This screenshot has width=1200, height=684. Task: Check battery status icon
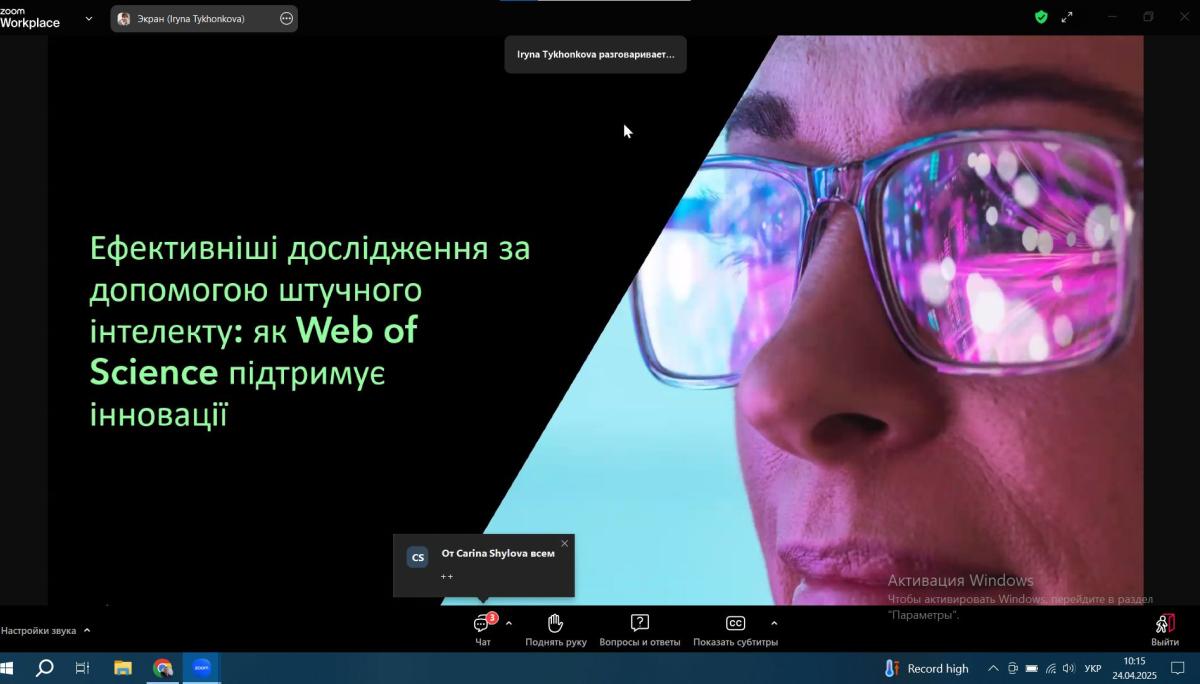pyautogui.click(x=1032, y=668)
